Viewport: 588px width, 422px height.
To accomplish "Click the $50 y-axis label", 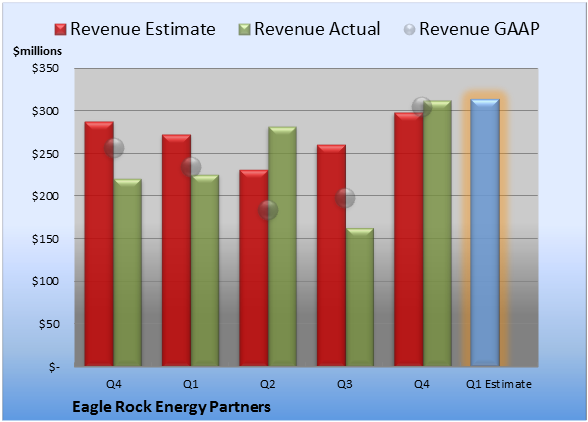I will [x=49, y=324].
